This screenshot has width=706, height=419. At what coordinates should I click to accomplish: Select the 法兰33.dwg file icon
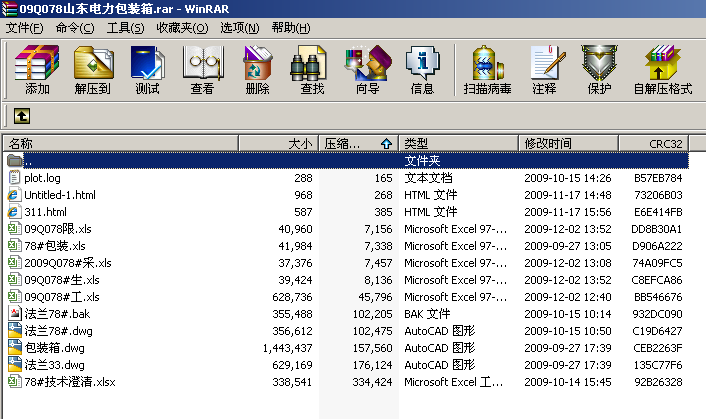[14, 365]
